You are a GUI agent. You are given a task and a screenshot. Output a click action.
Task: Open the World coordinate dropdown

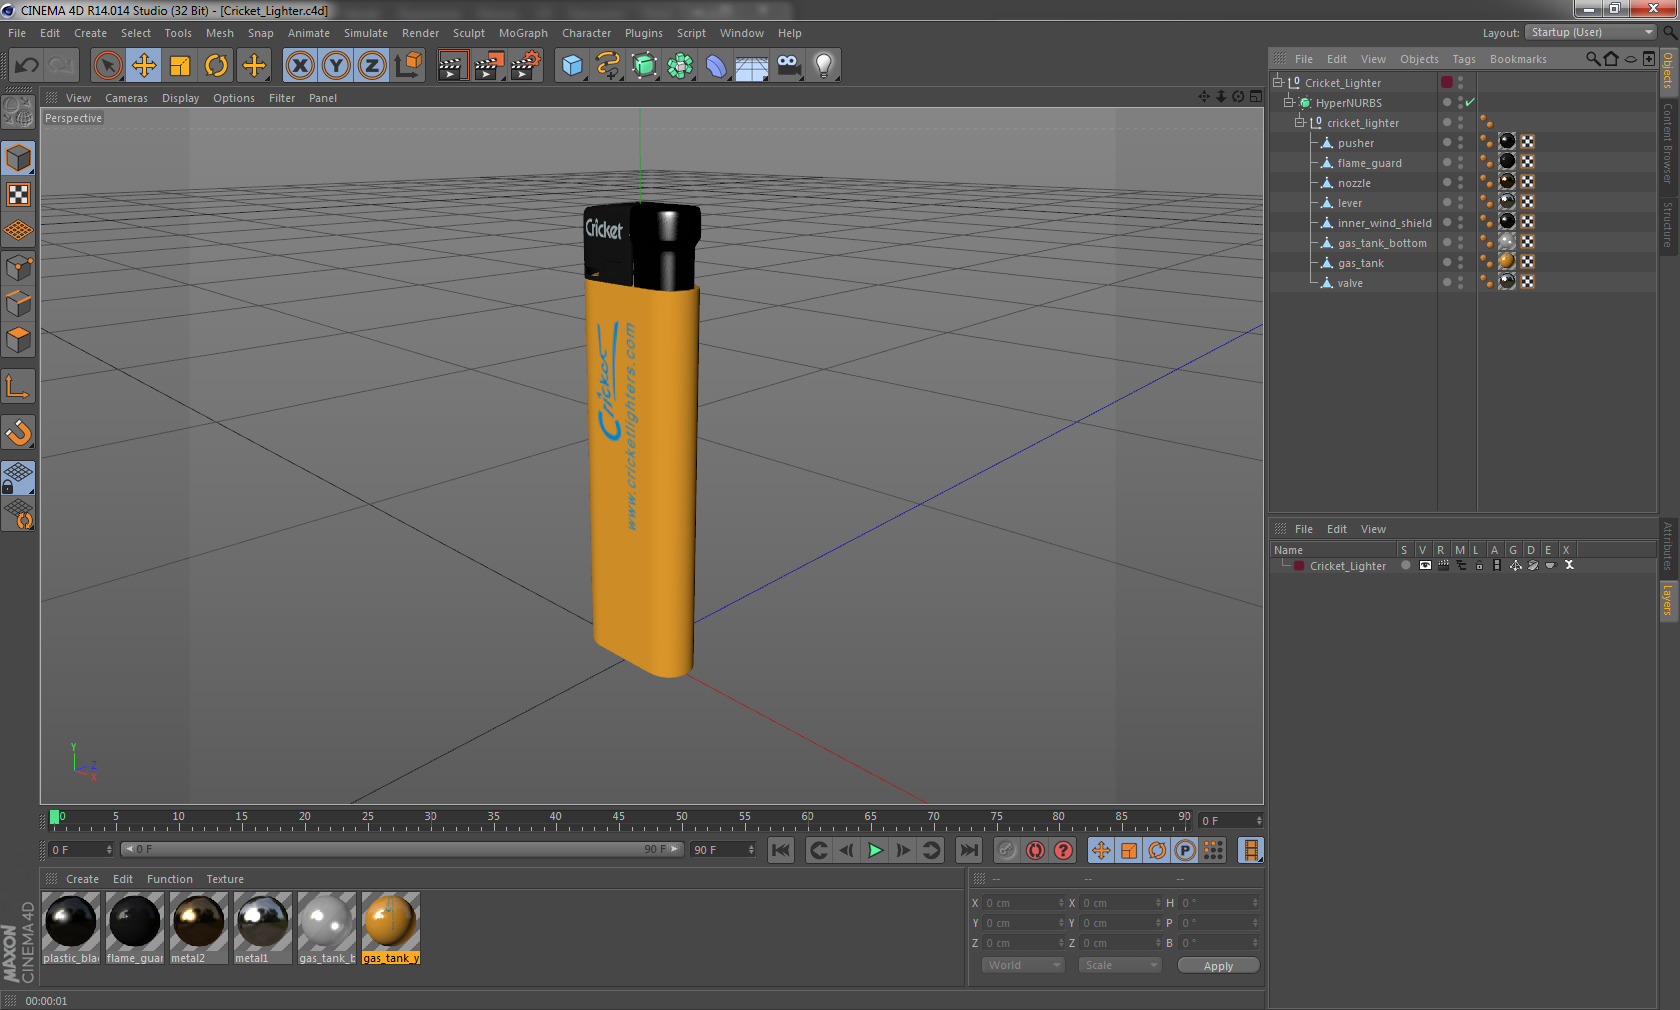[1023, 965]
